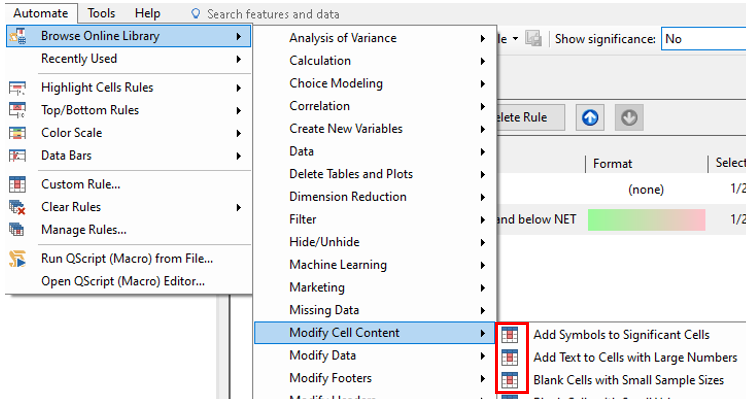746x399 pixels.
Task: Expand Browse Online Library submenu
Action: (128, 36)
